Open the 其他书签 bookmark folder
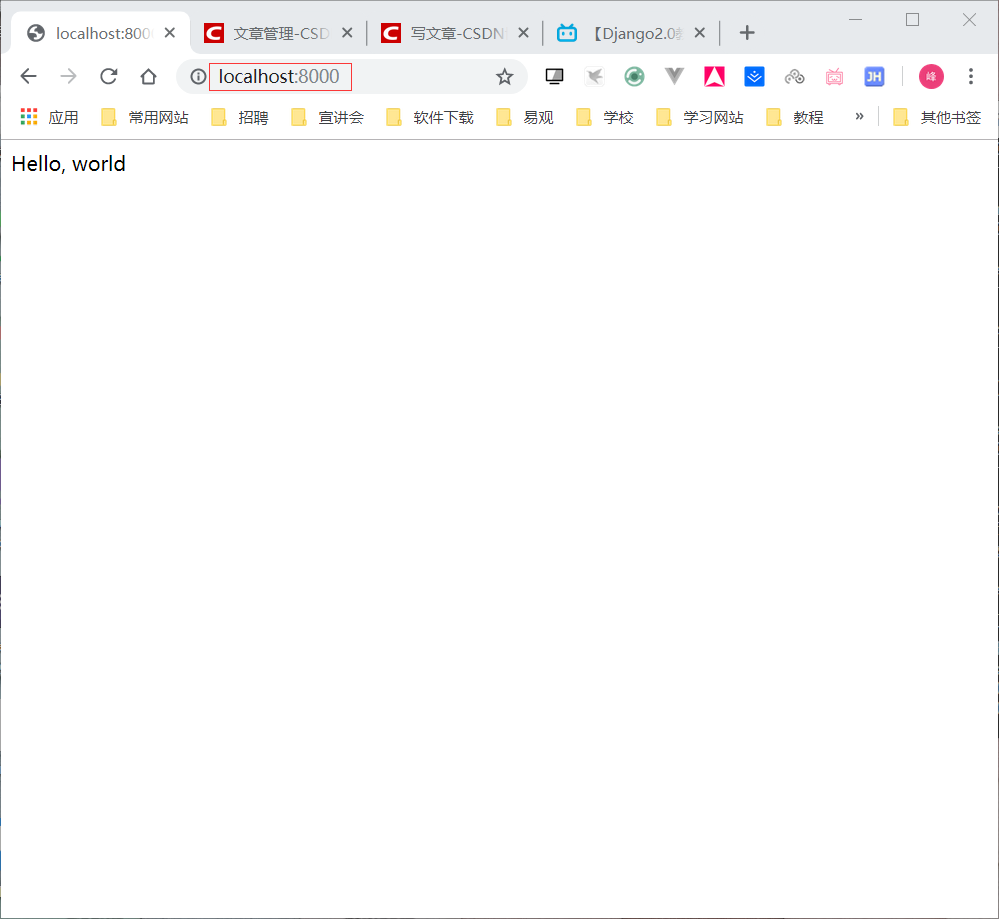 (937, 117)
